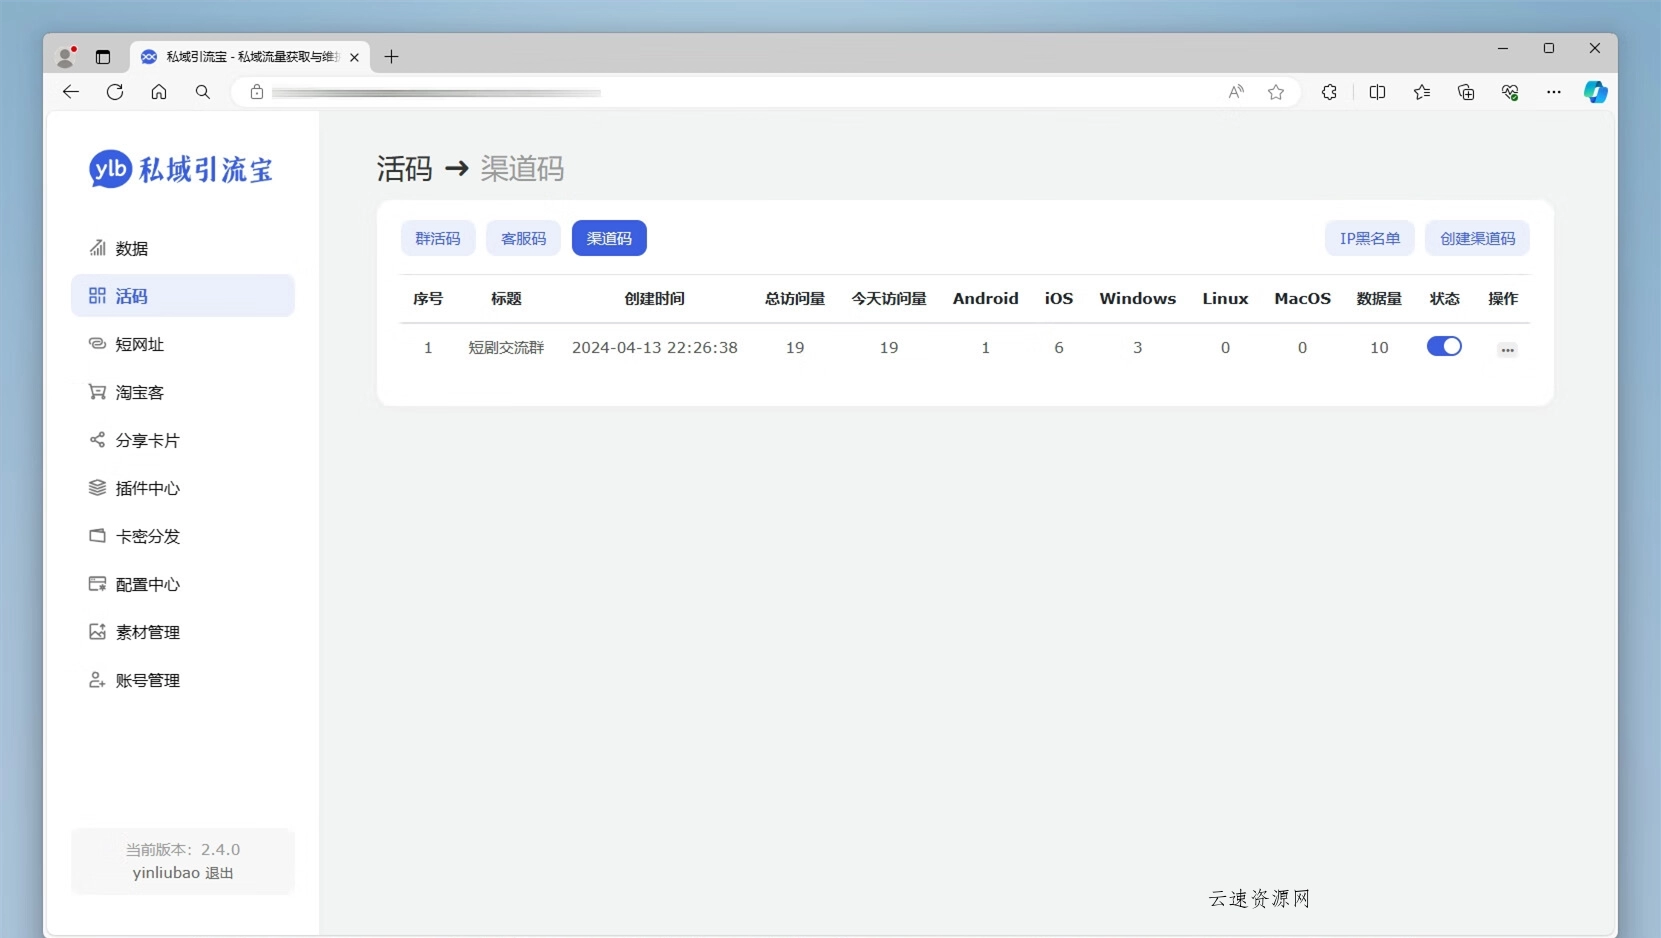
Task: Open the IP黑名单 list
Action: tap(1369, 238)
